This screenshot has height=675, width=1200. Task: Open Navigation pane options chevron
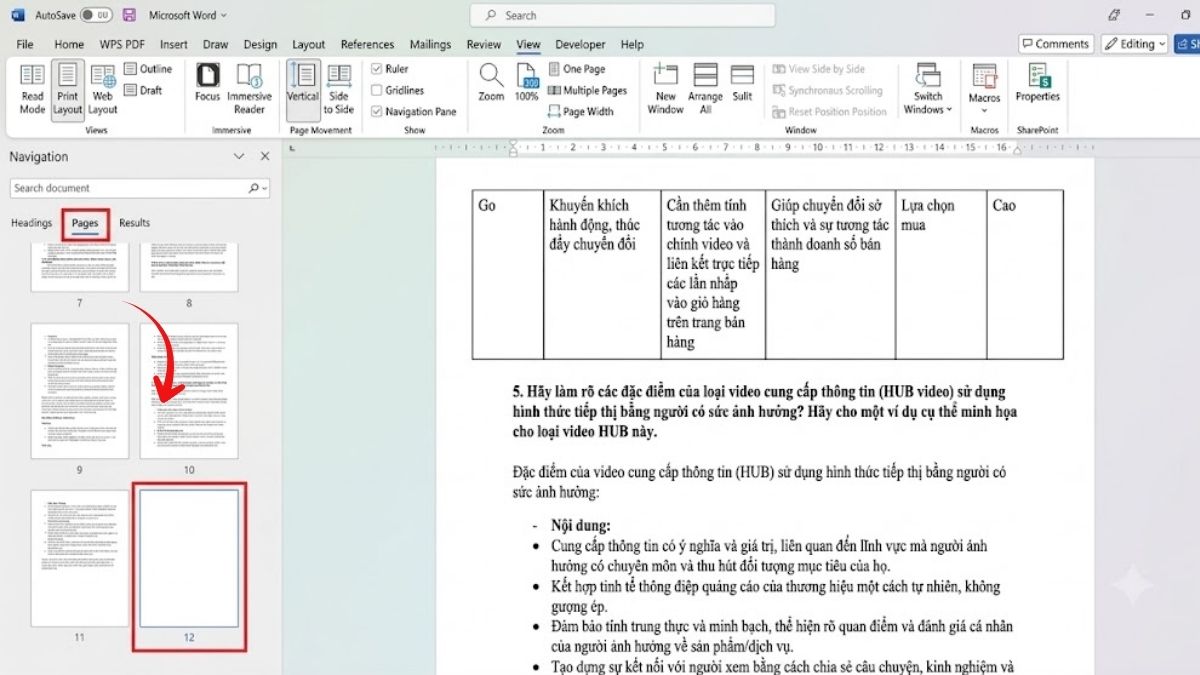(239, 156)
